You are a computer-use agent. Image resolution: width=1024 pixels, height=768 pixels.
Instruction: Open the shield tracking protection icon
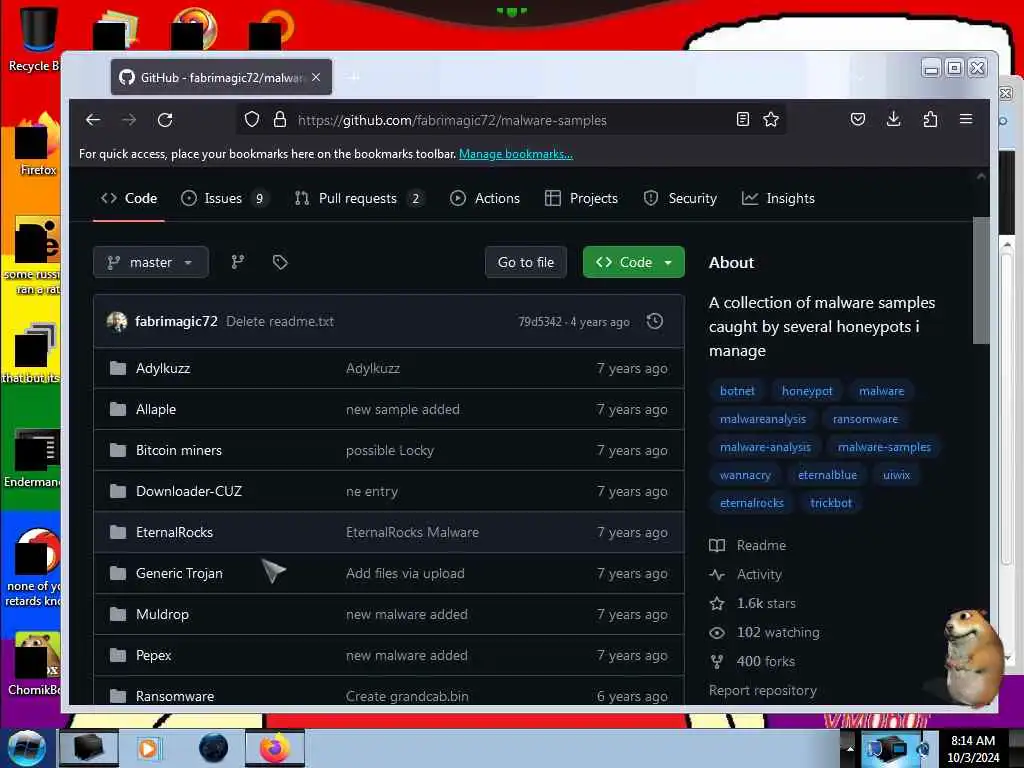click(x=252, y=120)
